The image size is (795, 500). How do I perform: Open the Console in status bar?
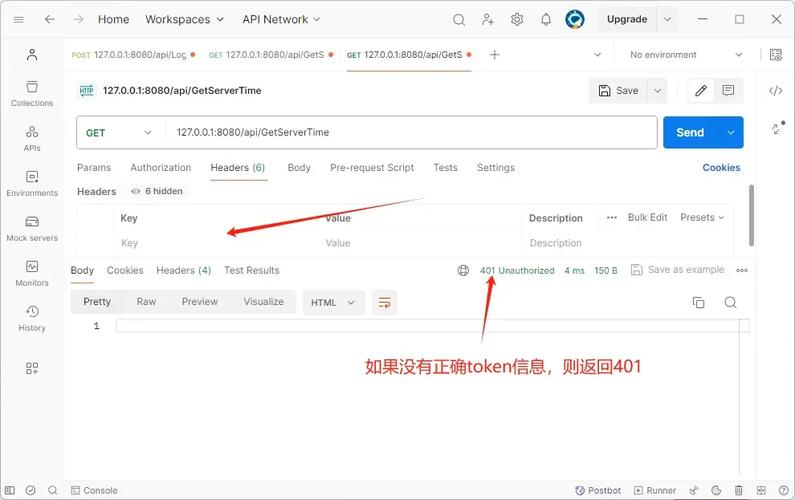(x=94, y=490)
